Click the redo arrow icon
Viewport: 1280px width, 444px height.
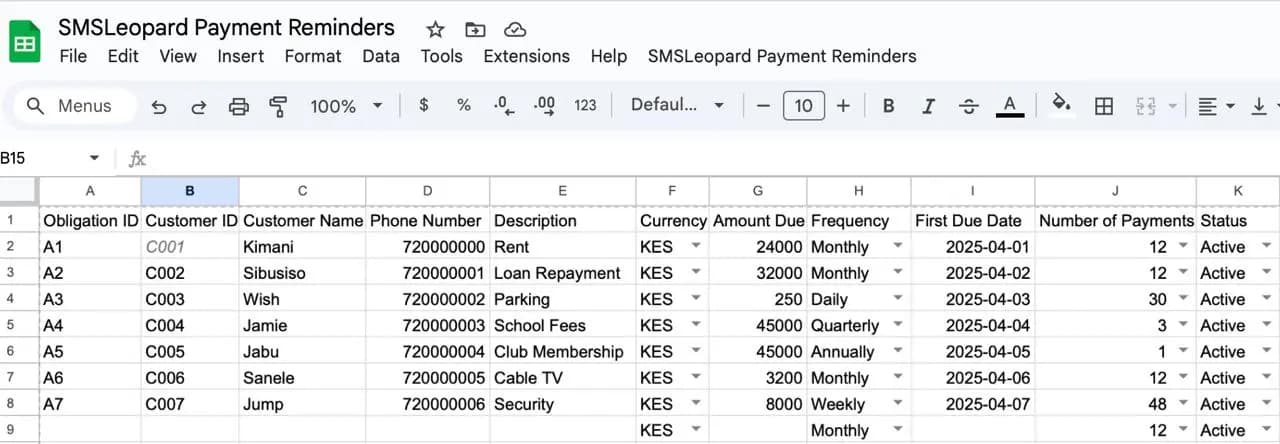(x=198, y=106)
